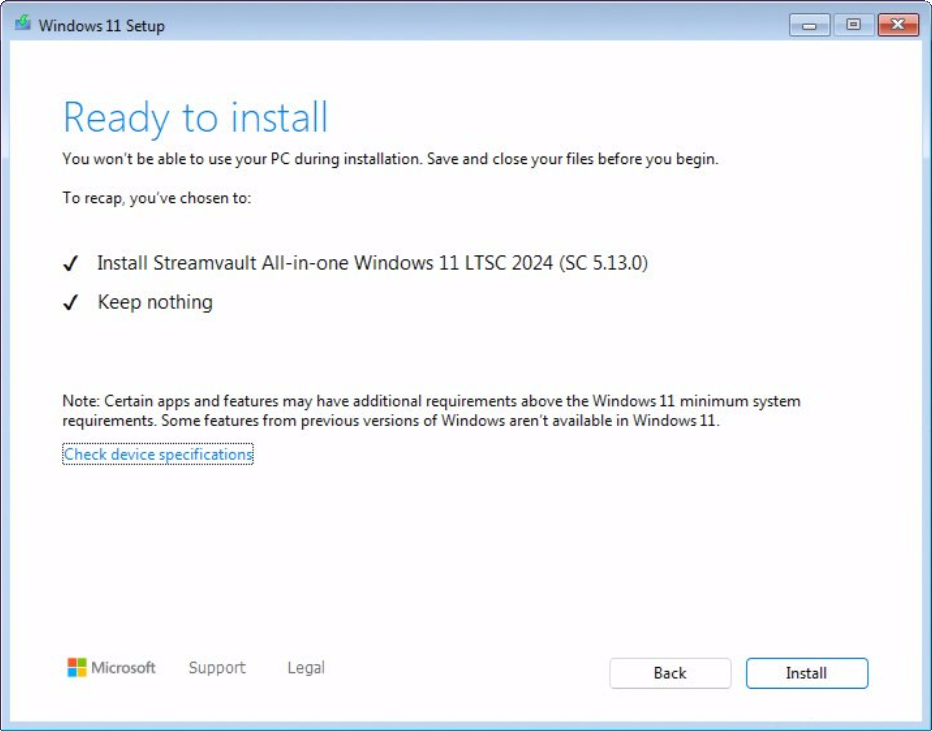
Task: Click the Back button
Action: tap(670, 673)
